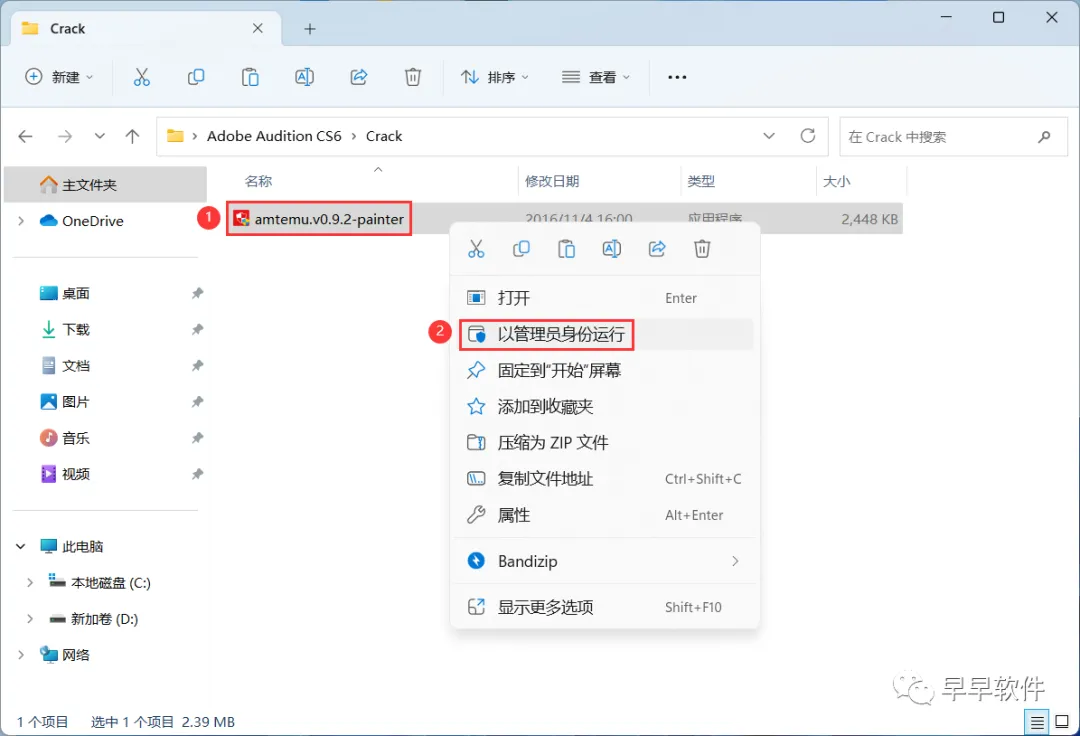1080x736 pixels.
Task: Open 属性 from context menu
Action: (x=605, y=515)
